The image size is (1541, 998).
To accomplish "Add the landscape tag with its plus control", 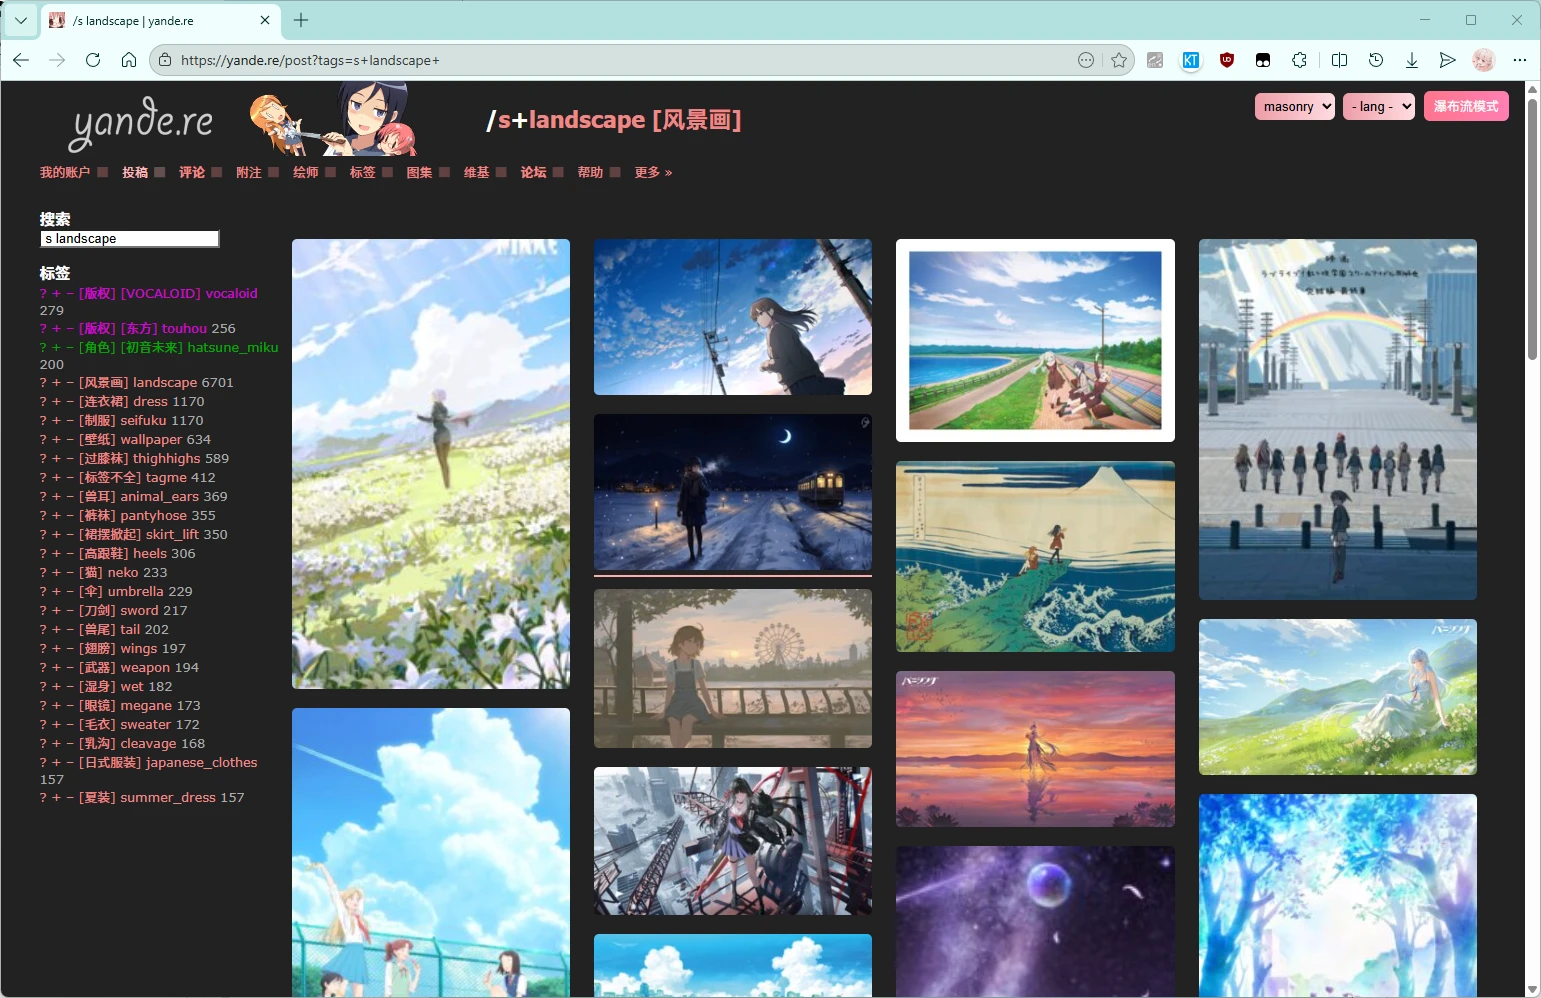I will coord(57,383).
